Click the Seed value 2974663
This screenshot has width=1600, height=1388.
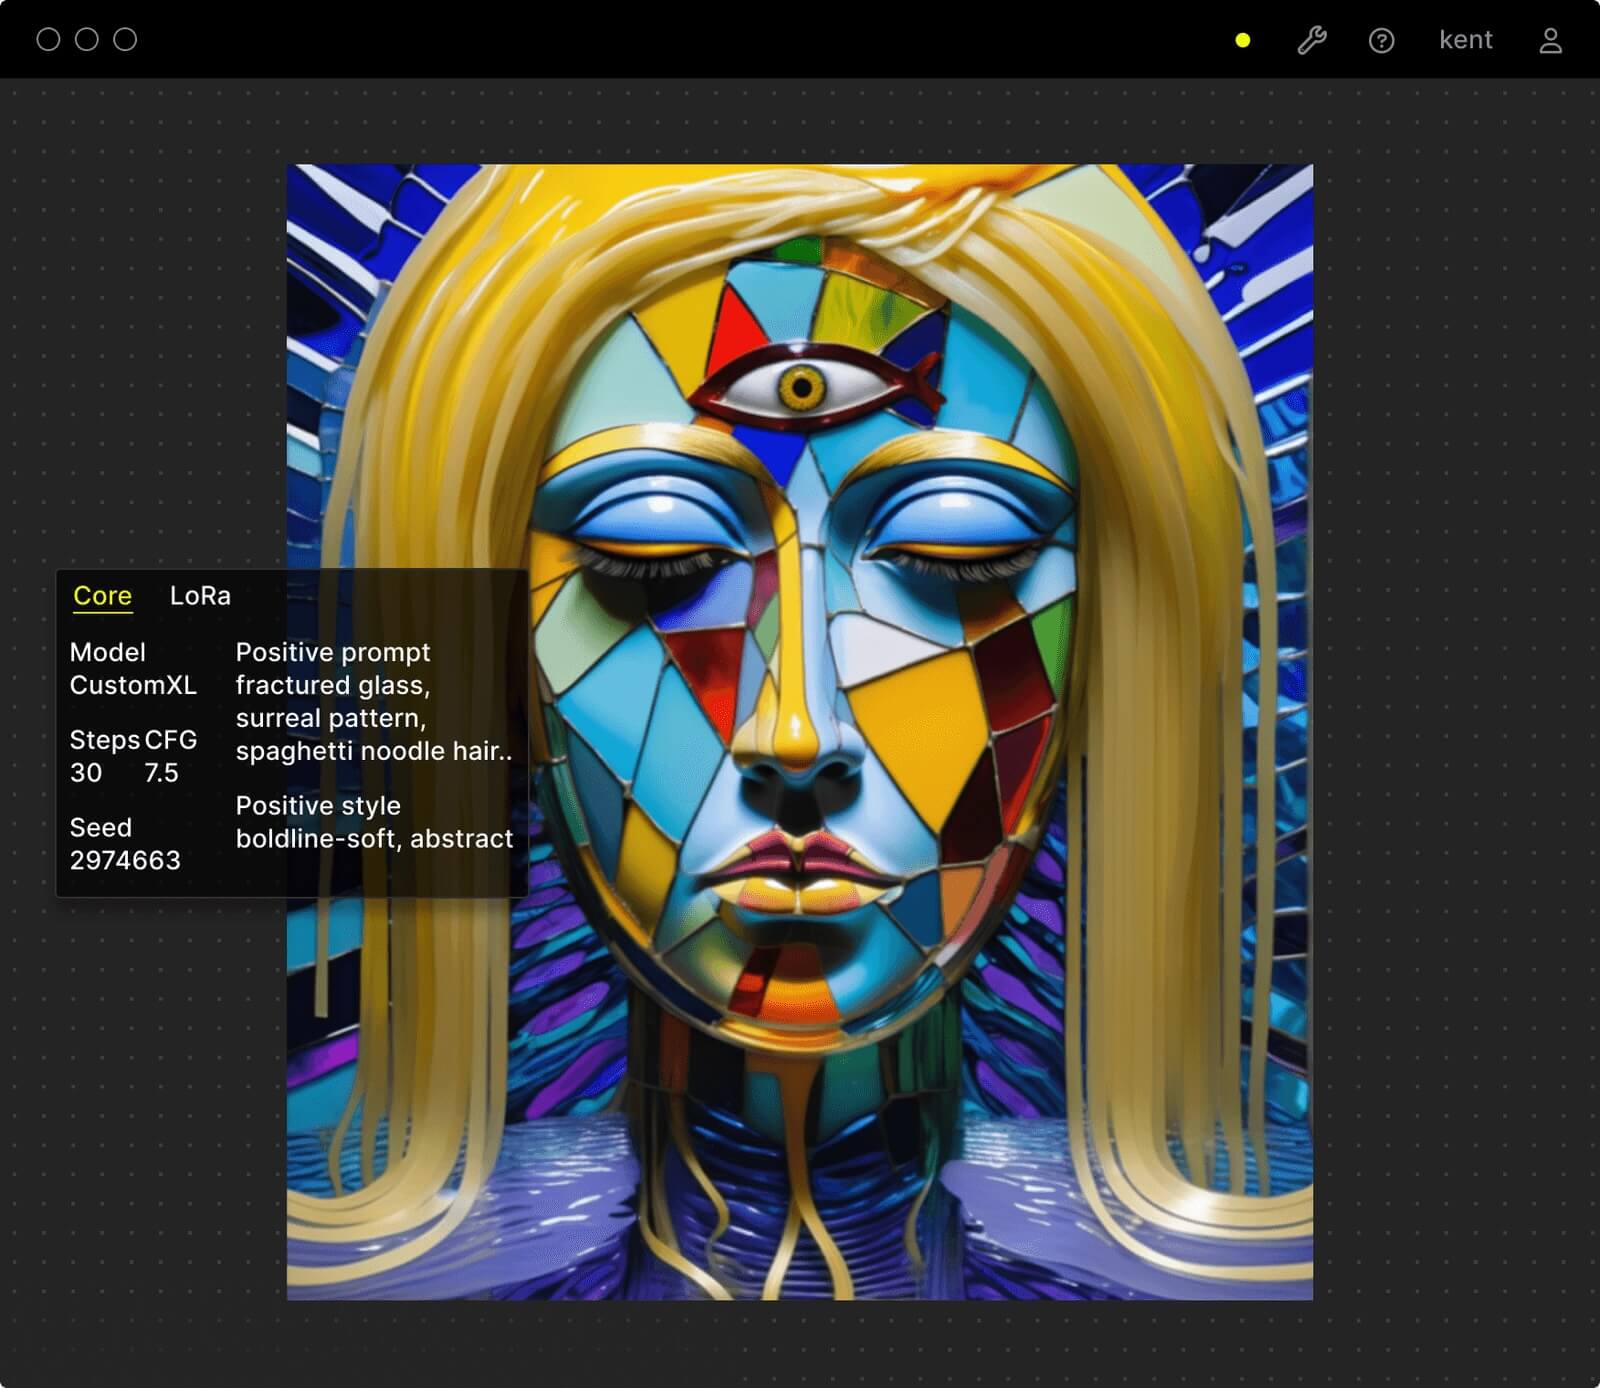pyautogui.click(x=125, y=860)
